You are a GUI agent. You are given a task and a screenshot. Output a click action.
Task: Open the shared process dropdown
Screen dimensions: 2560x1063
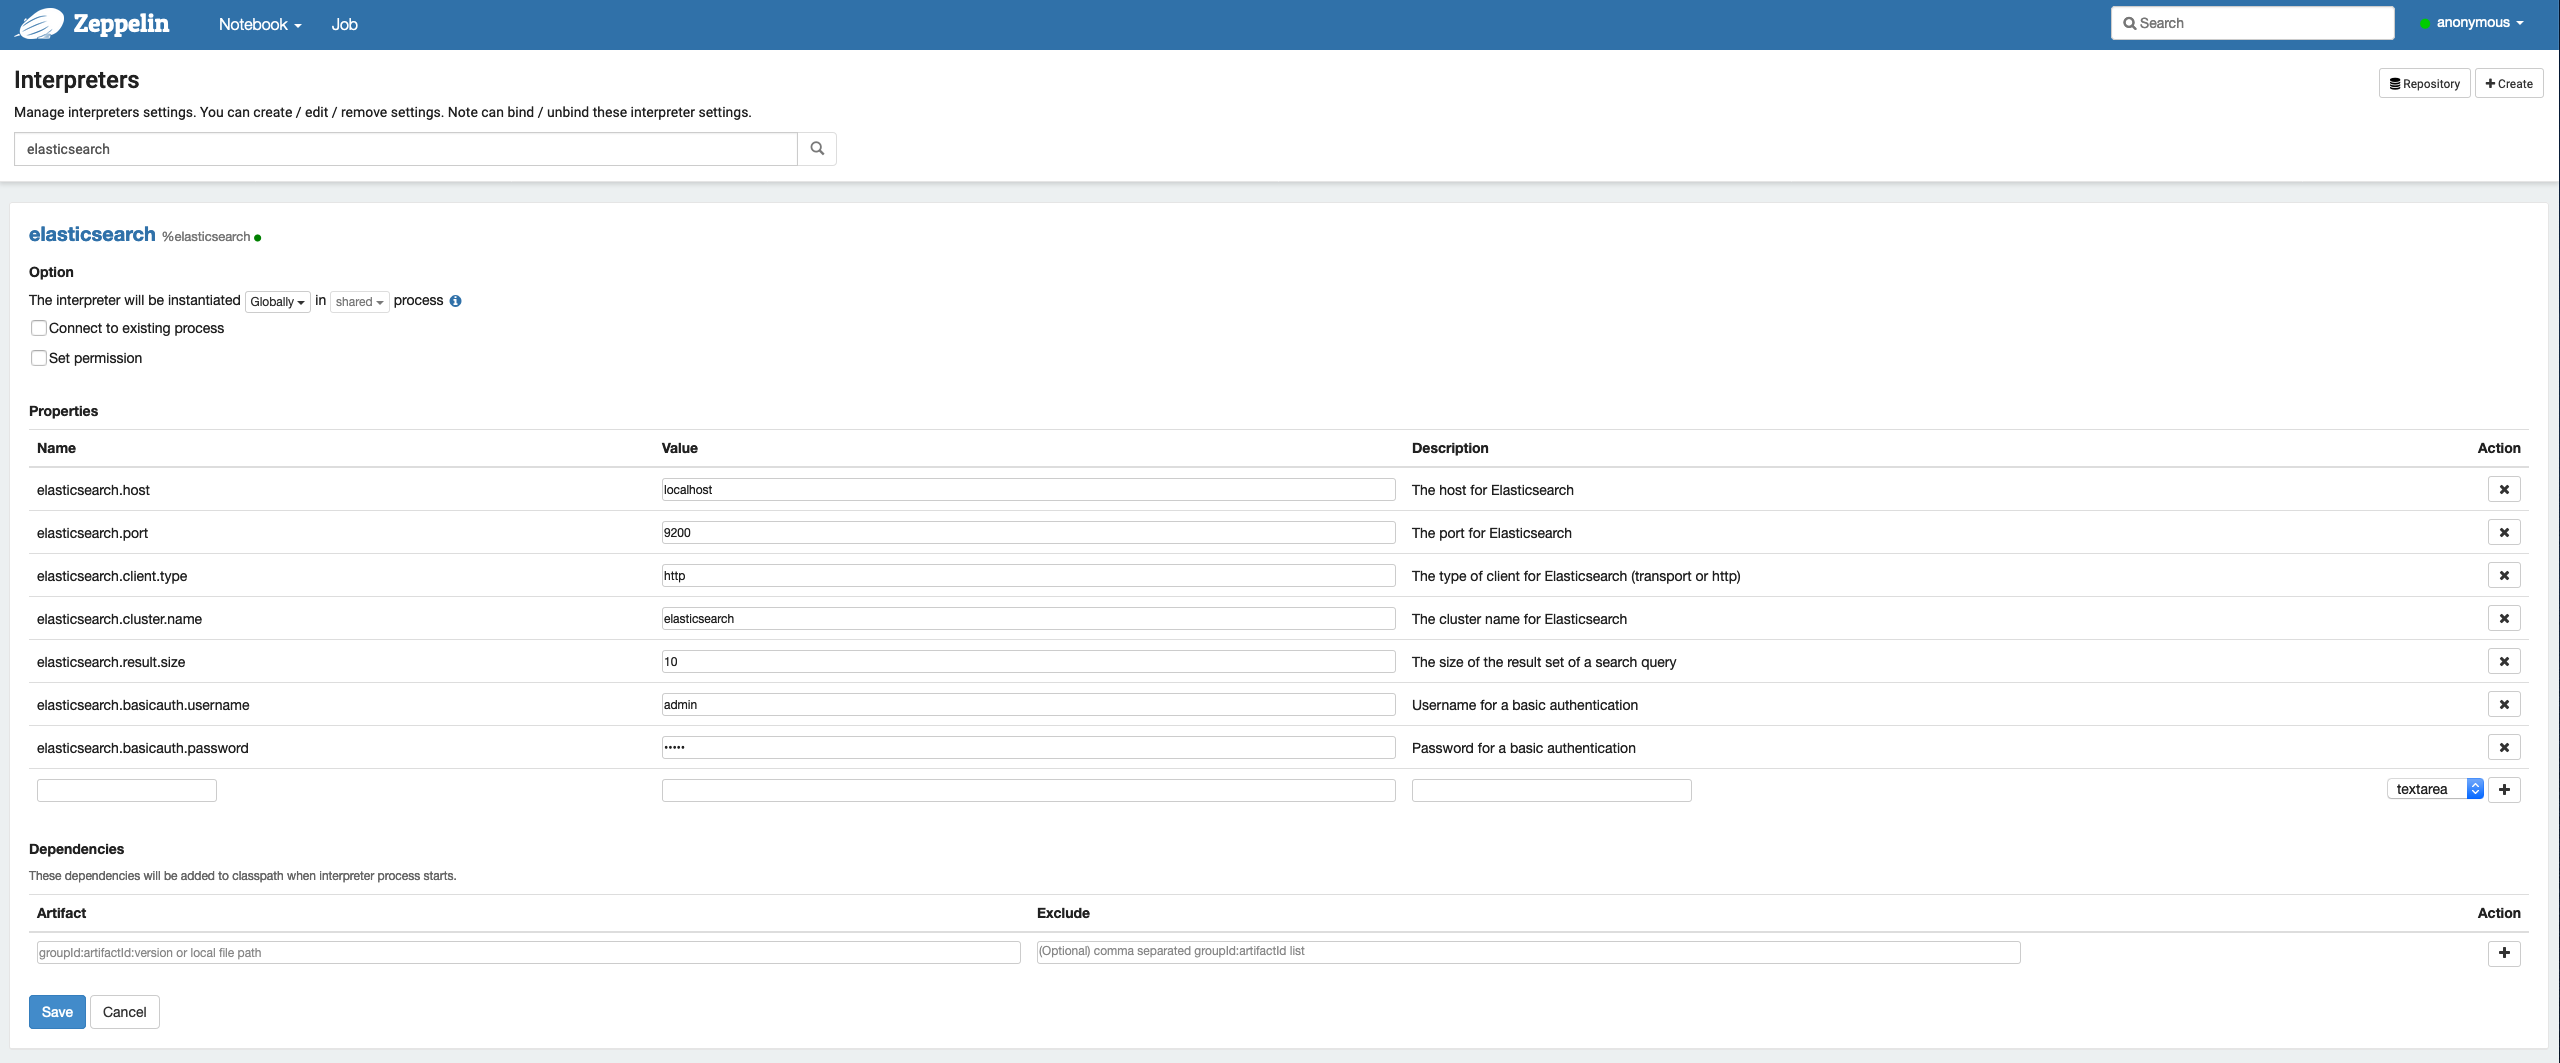tap(359, 301)
